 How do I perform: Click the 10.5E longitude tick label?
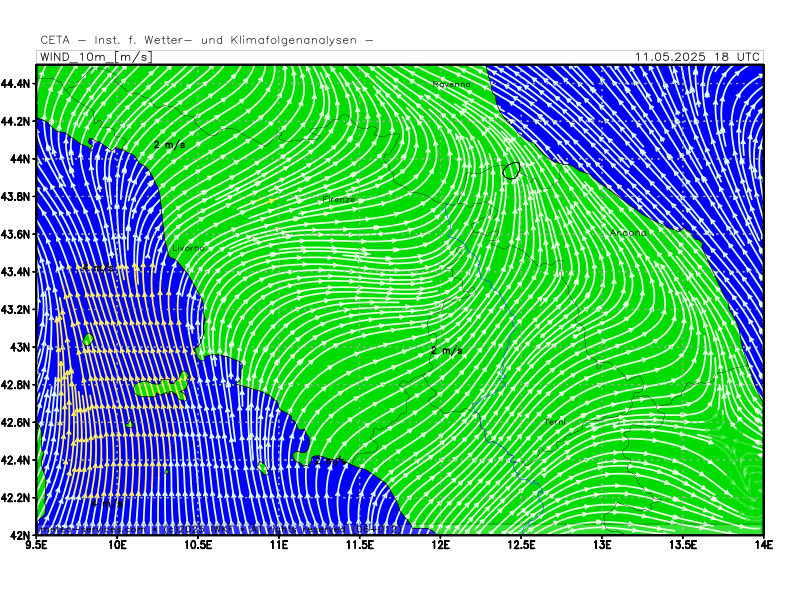[198, 545]
